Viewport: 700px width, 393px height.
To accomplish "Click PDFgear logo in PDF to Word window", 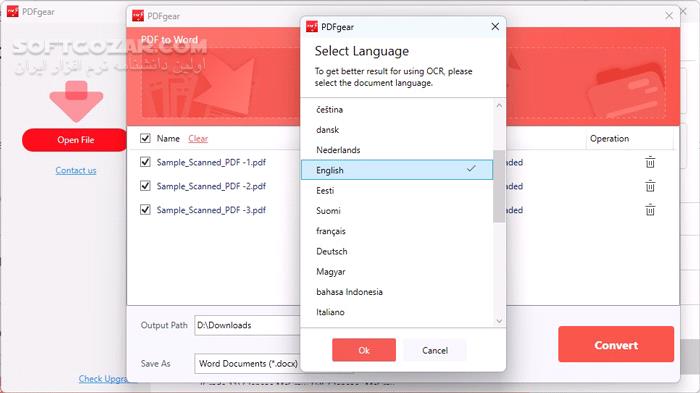I will point(138,16).
